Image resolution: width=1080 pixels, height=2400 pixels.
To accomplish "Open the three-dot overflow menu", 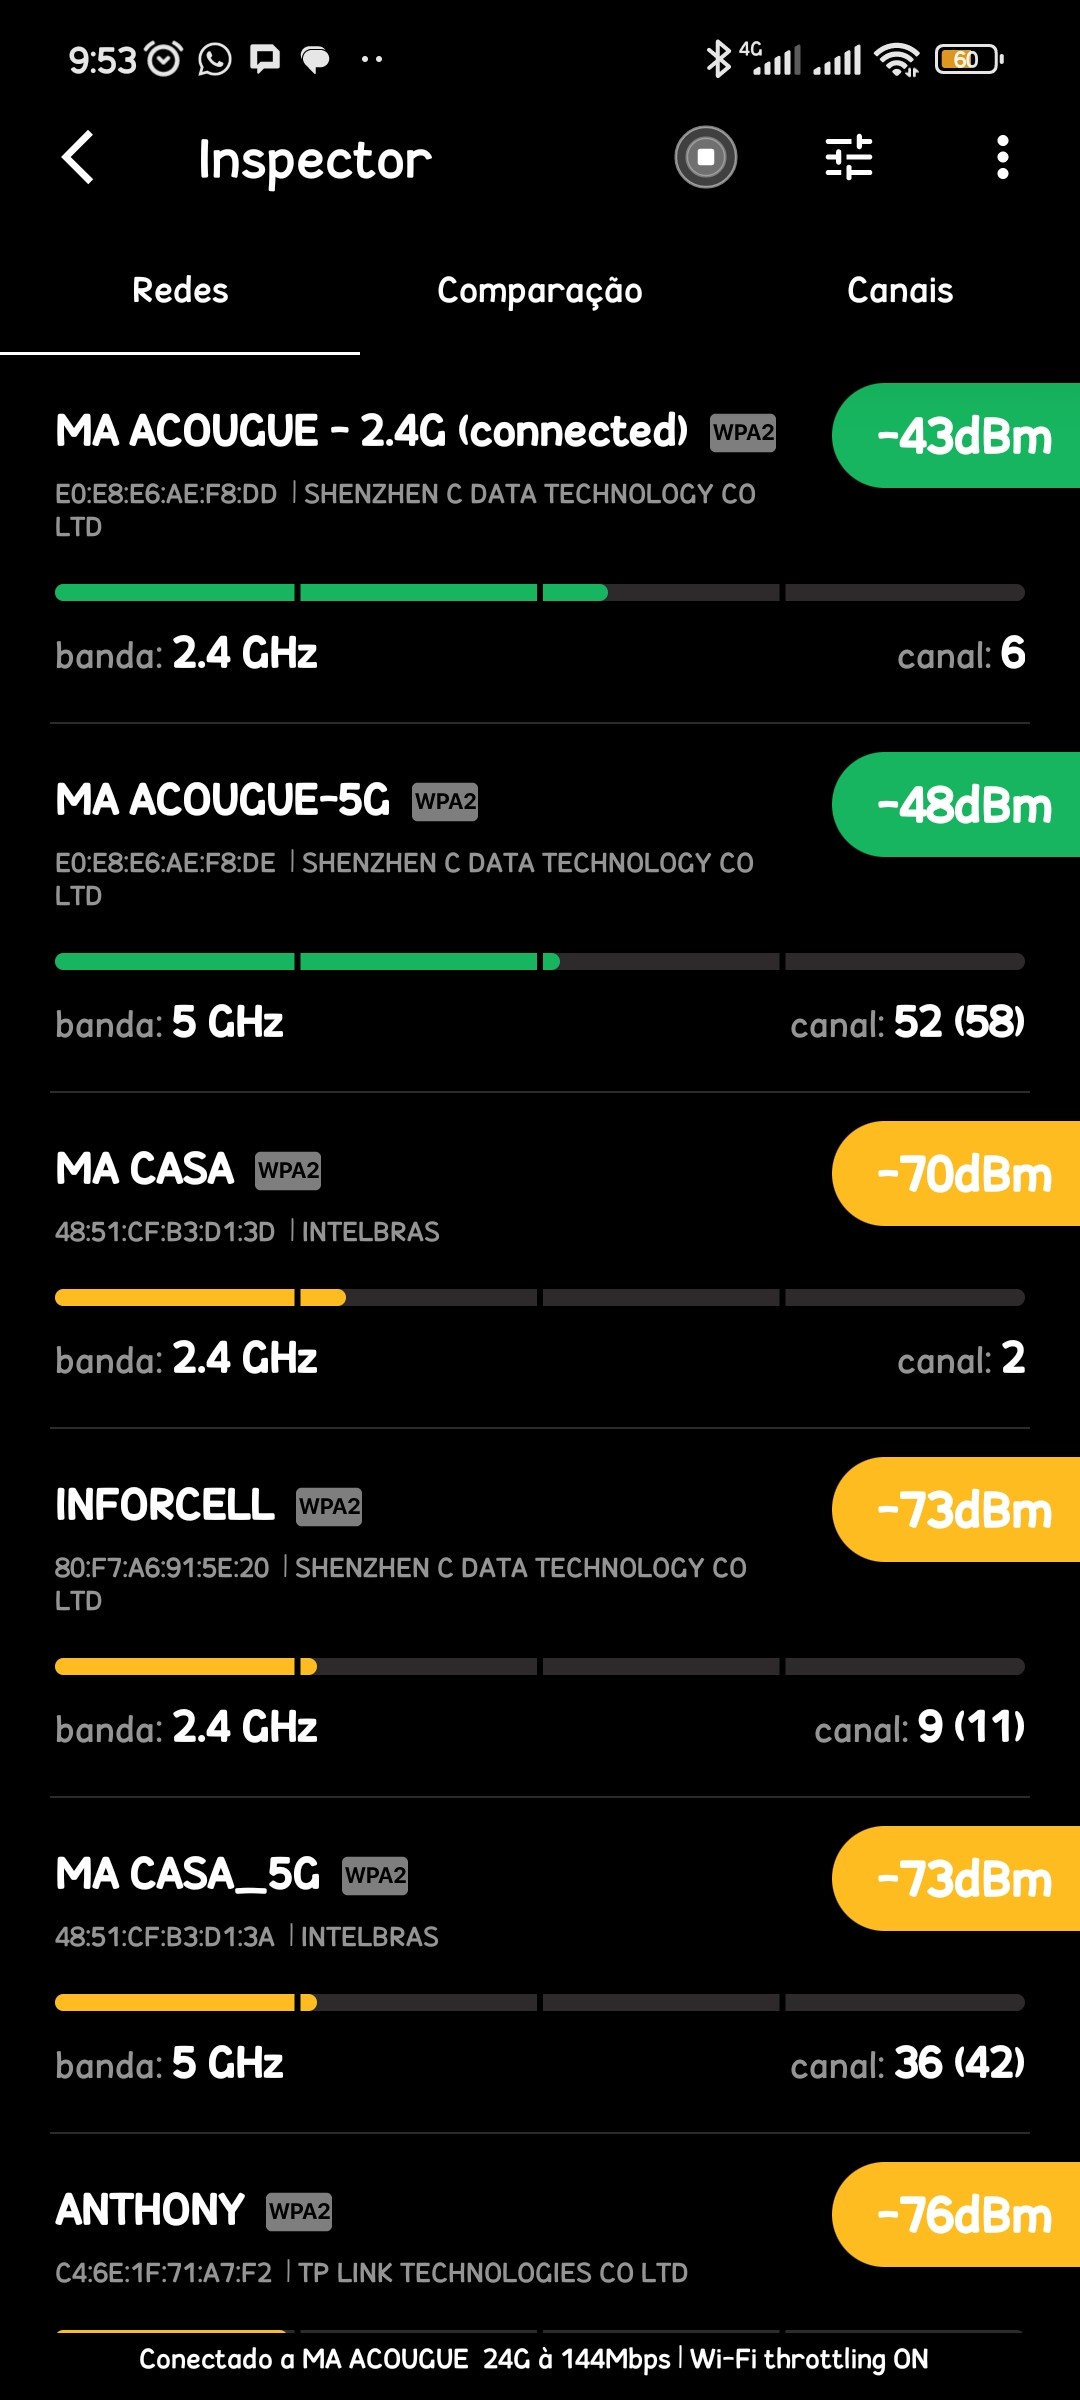I will 1002,158.
